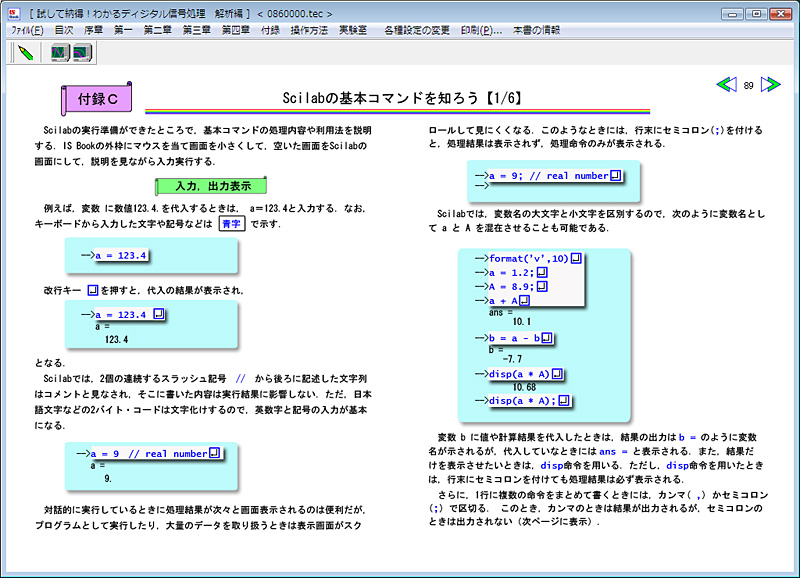
Task: Click the result value 10.68
Action: (524, 387)
